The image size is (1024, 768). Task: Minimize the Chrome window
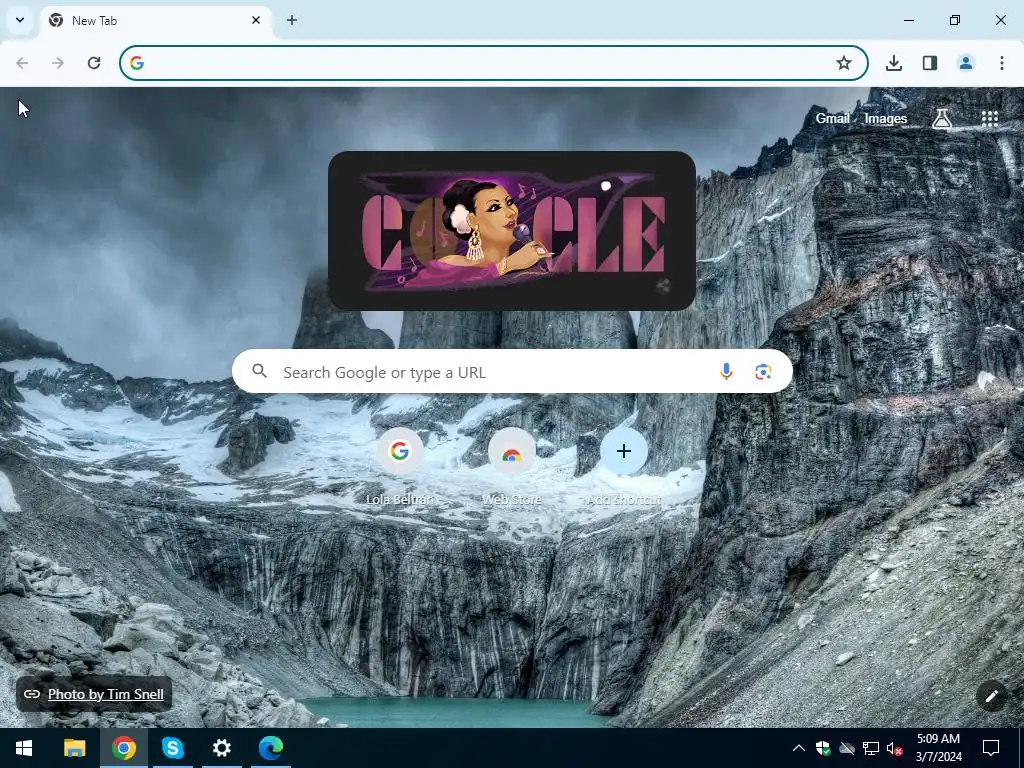909,20
